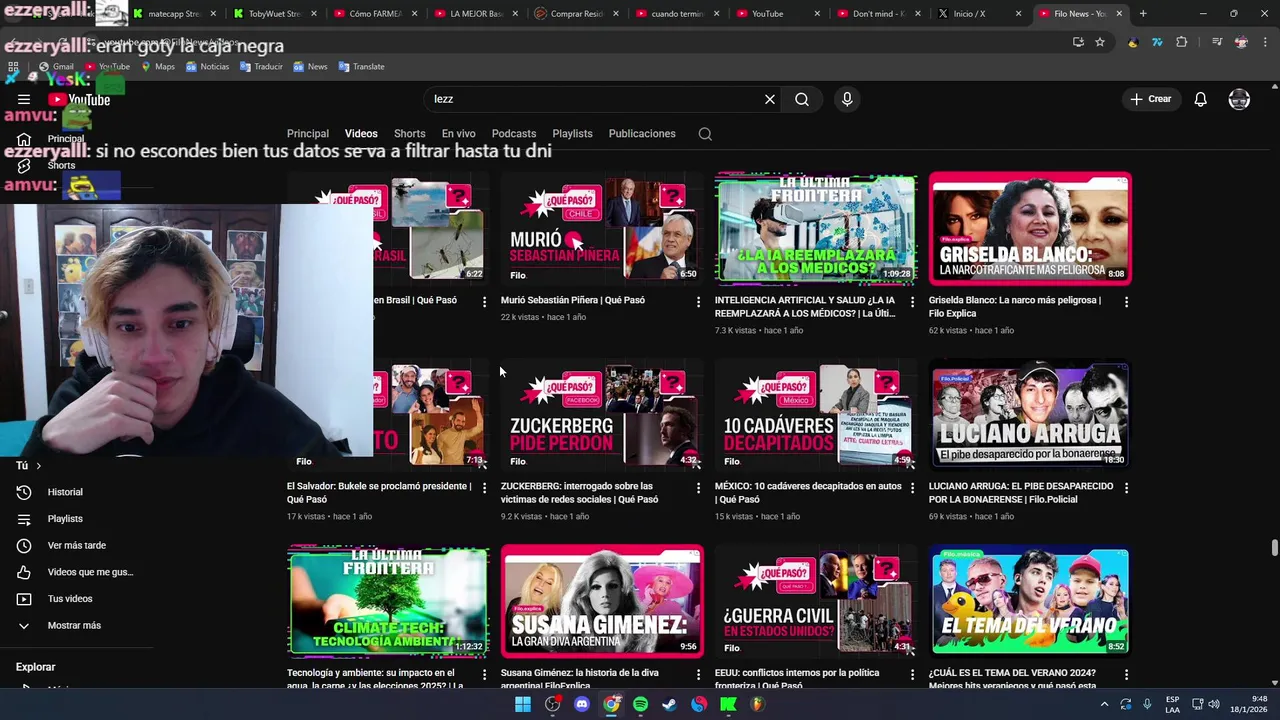1280x720 pixels.
Task: Open the volume control in system tray
Action: pyautogui.click(x=1214, y=704)
